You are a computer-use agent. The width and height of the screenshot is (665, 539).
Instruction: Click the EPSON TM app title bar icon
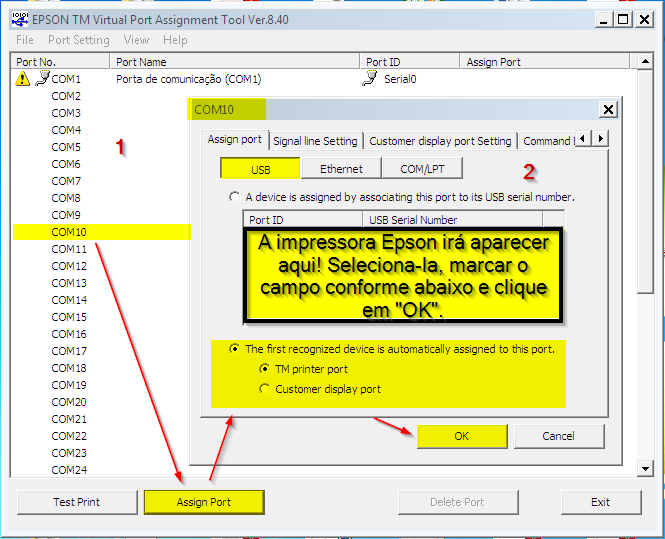[20, 20]
